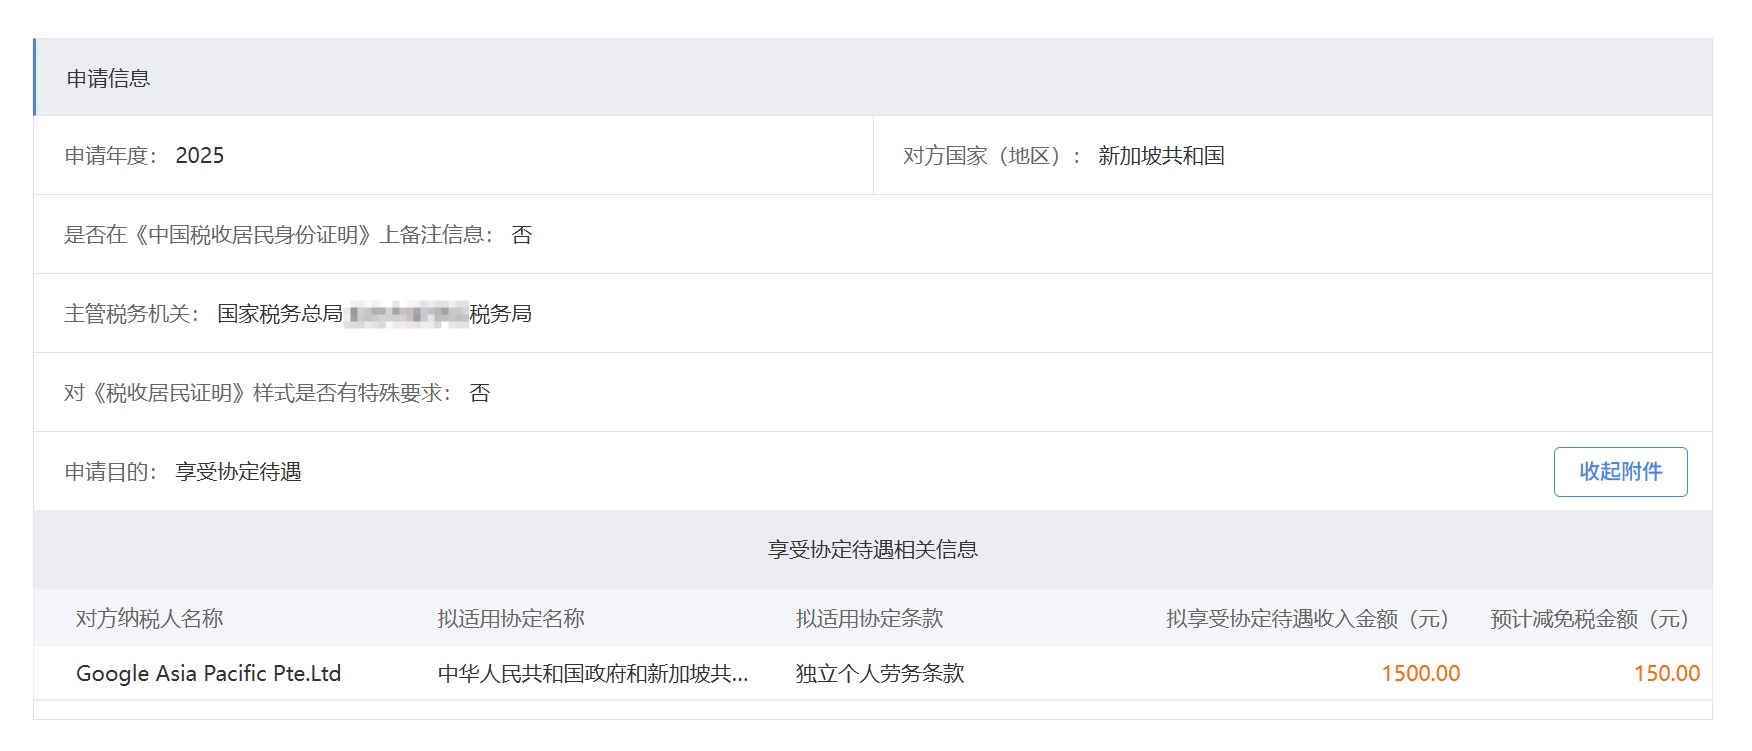Click the 150.00 tax reduction amount
Image resolution: width=1752 pixels, height=751 pixels.
[x=1666, y=674]
